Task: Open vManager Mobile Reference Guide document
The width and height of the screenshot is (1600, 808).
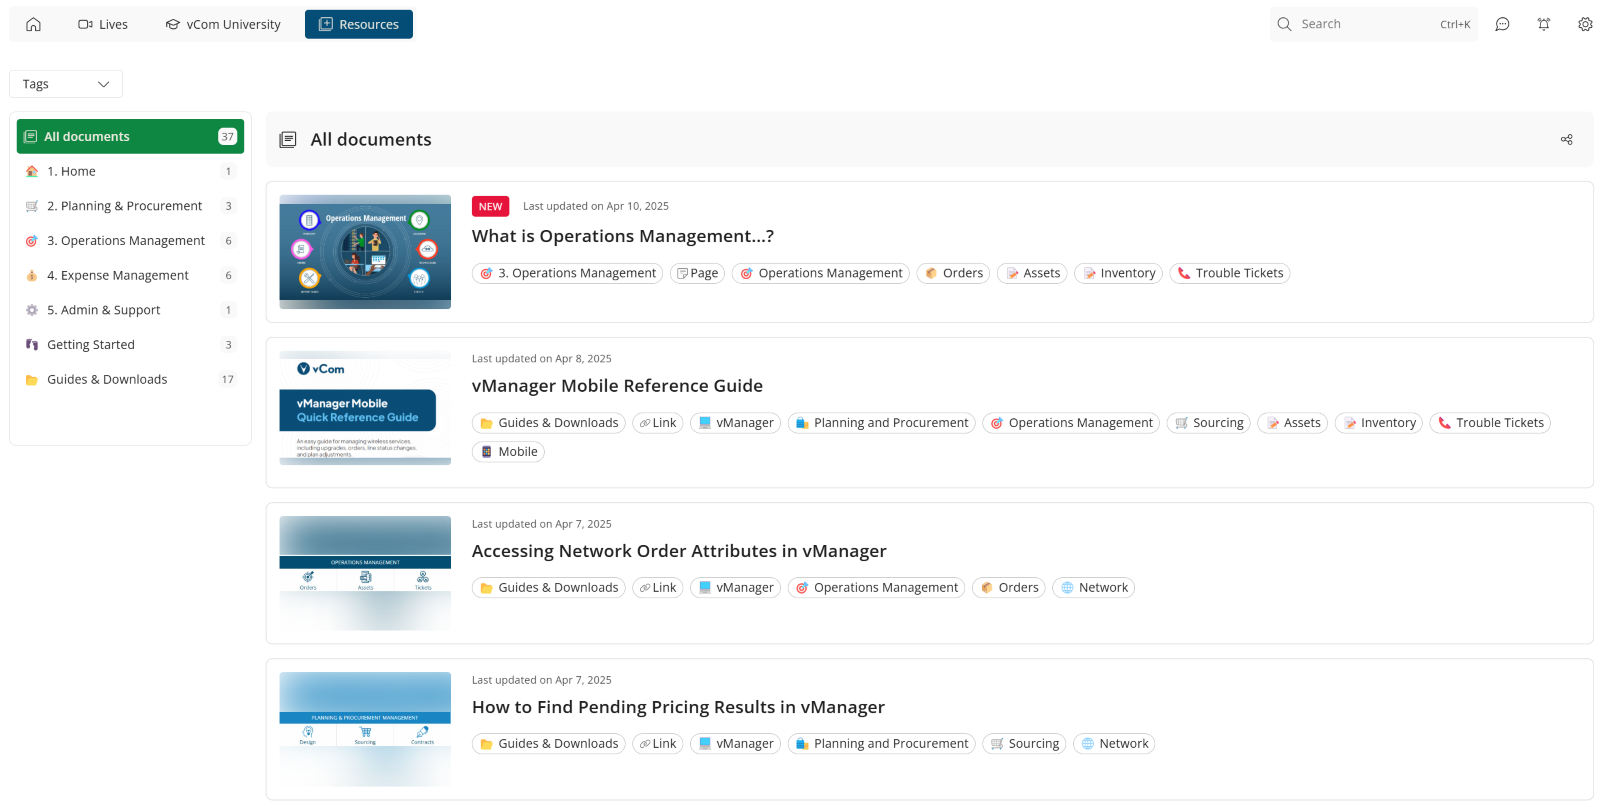Action: [x=617, y=386]
